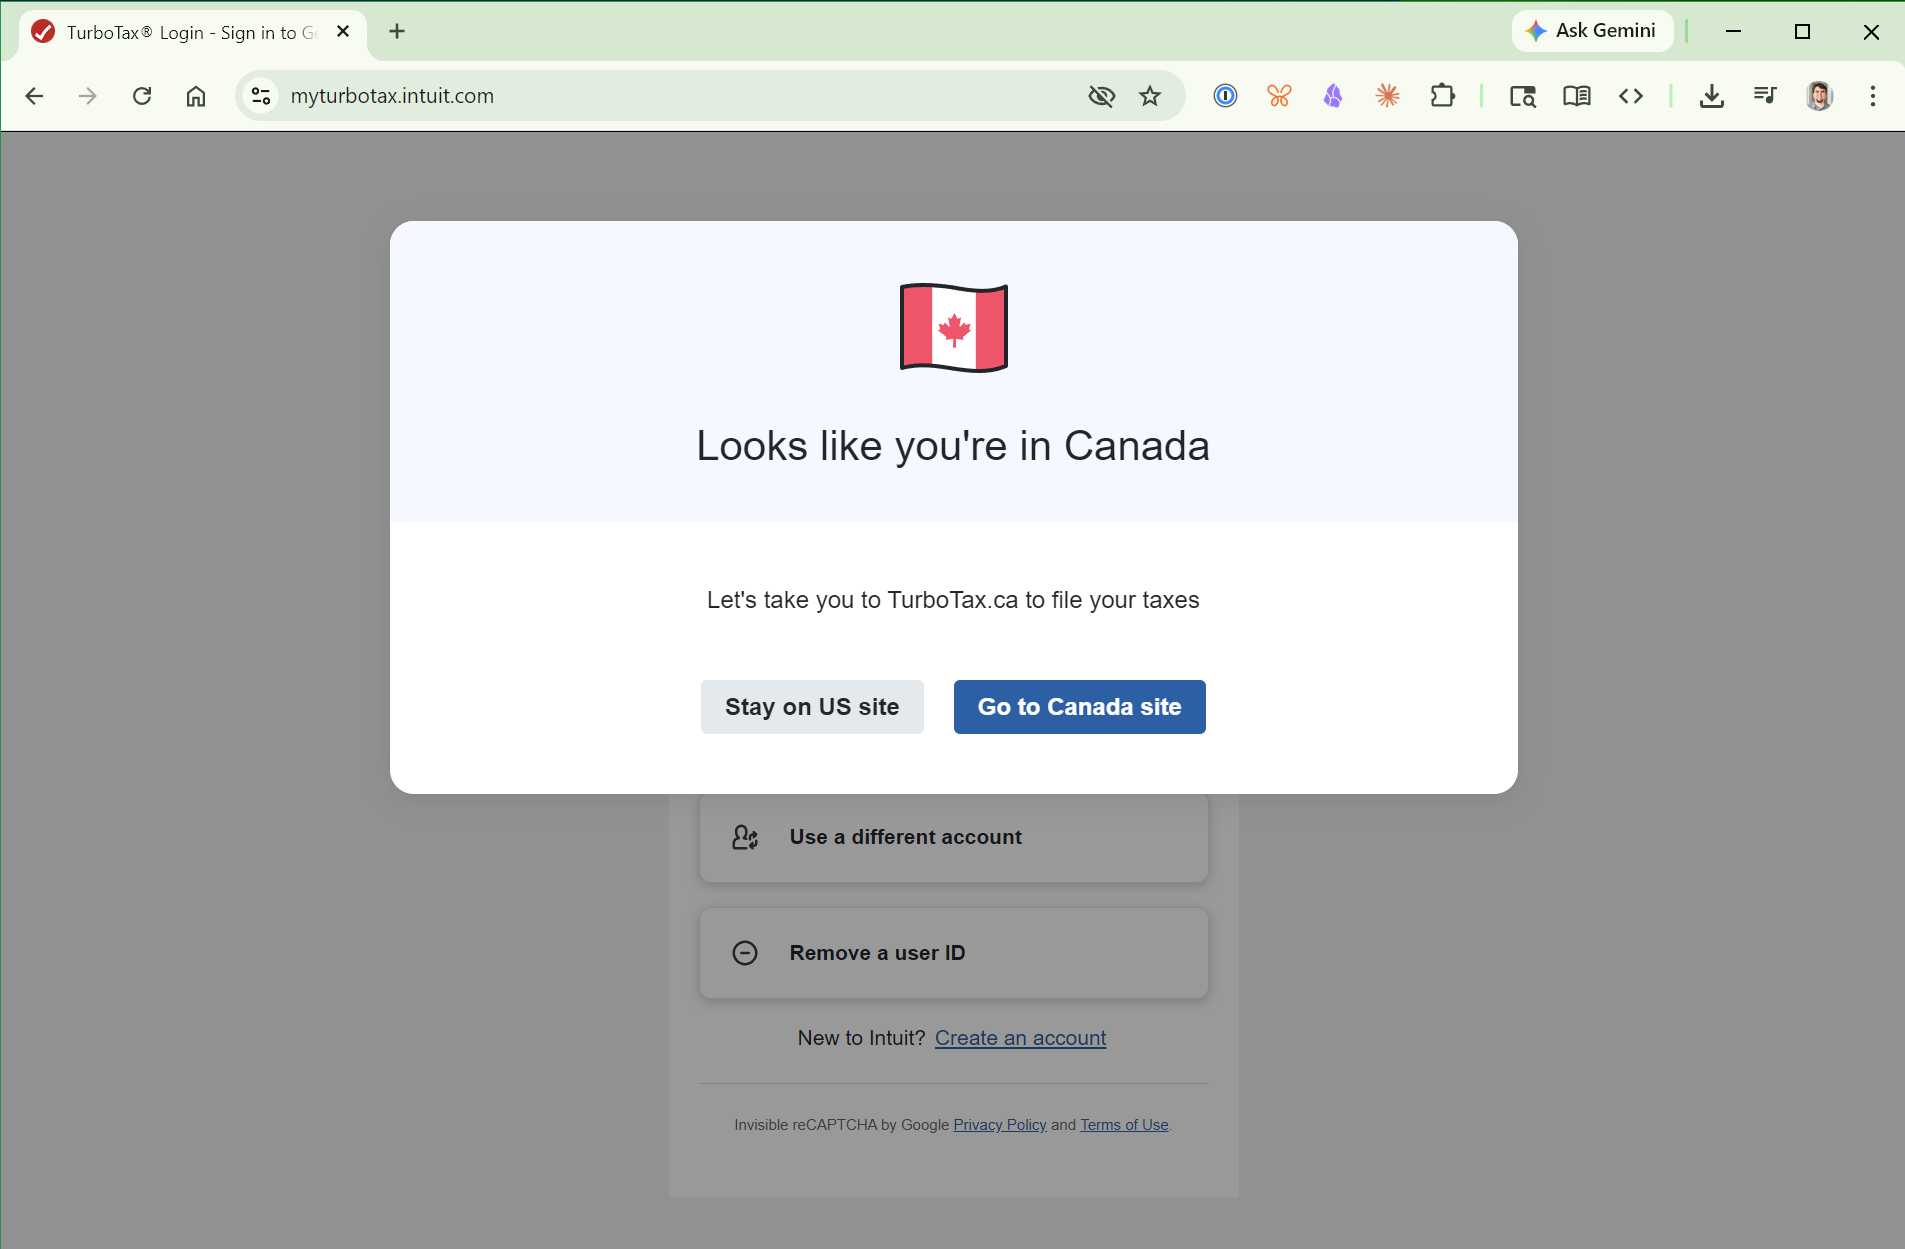
Task: Click the Remove a user ID option
Action: [x=953, y=952]
